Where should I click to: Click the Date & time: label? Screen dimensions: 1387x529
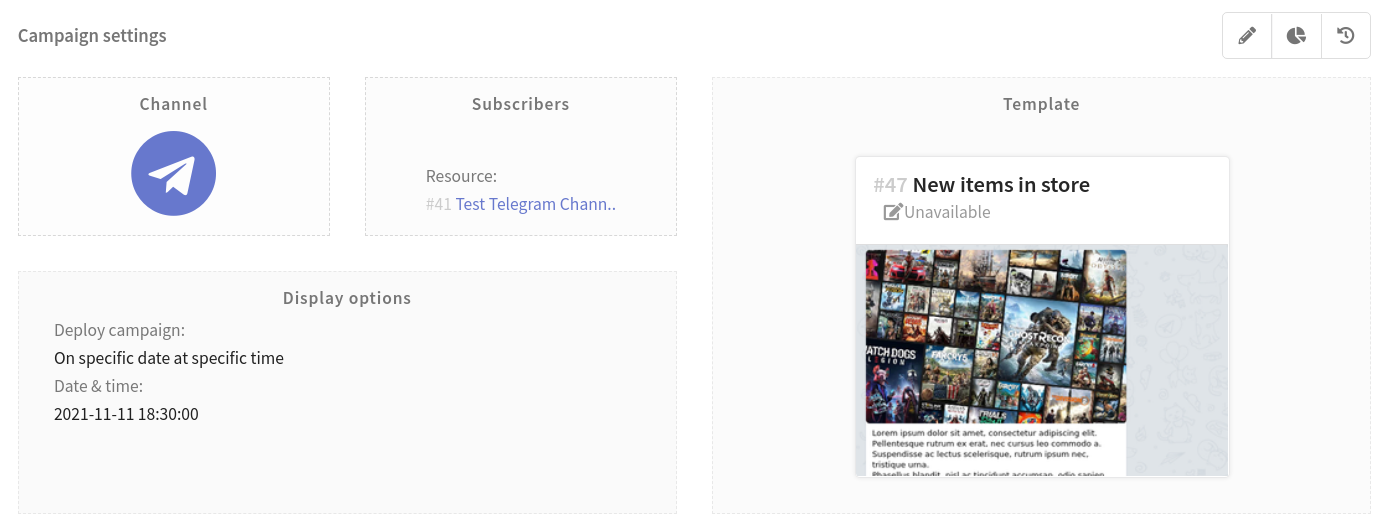[x=99, y=386]
